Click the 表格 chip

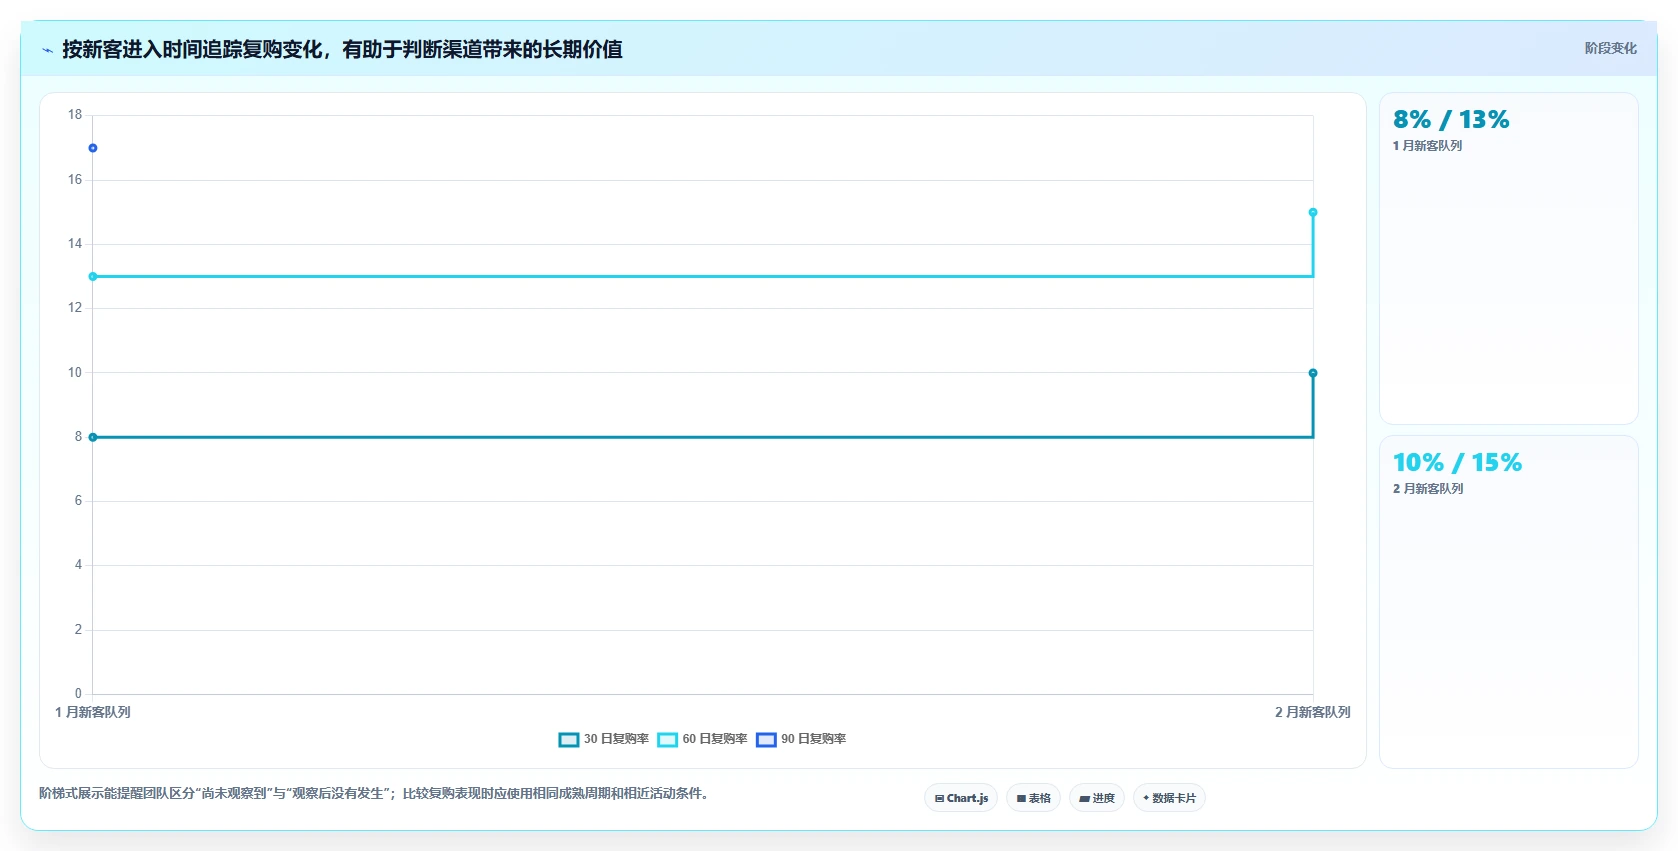tap(1033, 798)
